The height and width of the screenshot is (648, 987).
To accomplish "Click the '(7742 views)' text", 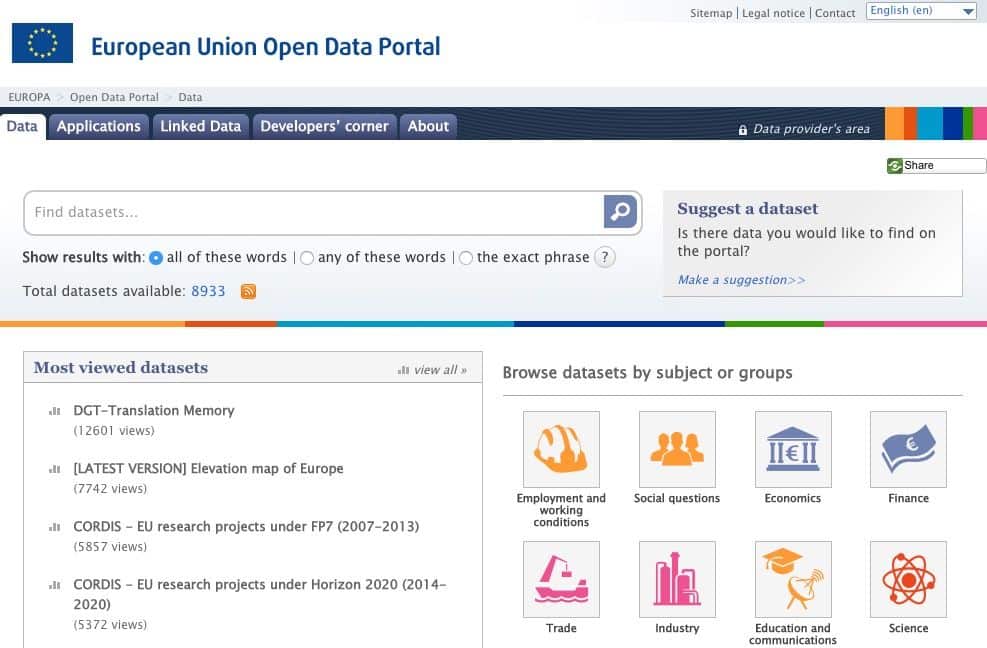I will [x=110, y=489].
